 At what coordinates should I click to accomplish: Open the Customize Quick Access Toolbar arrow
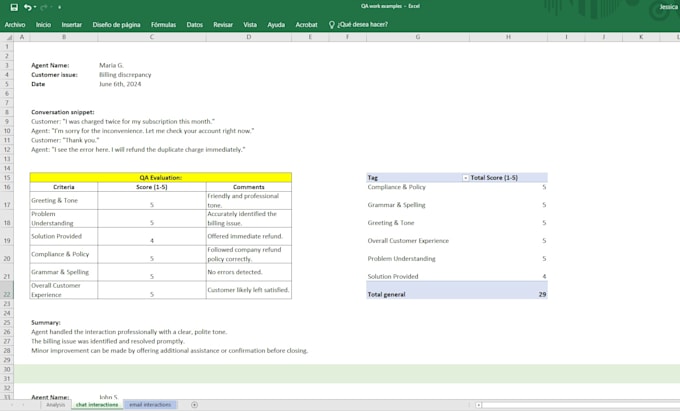coord(59,7)
